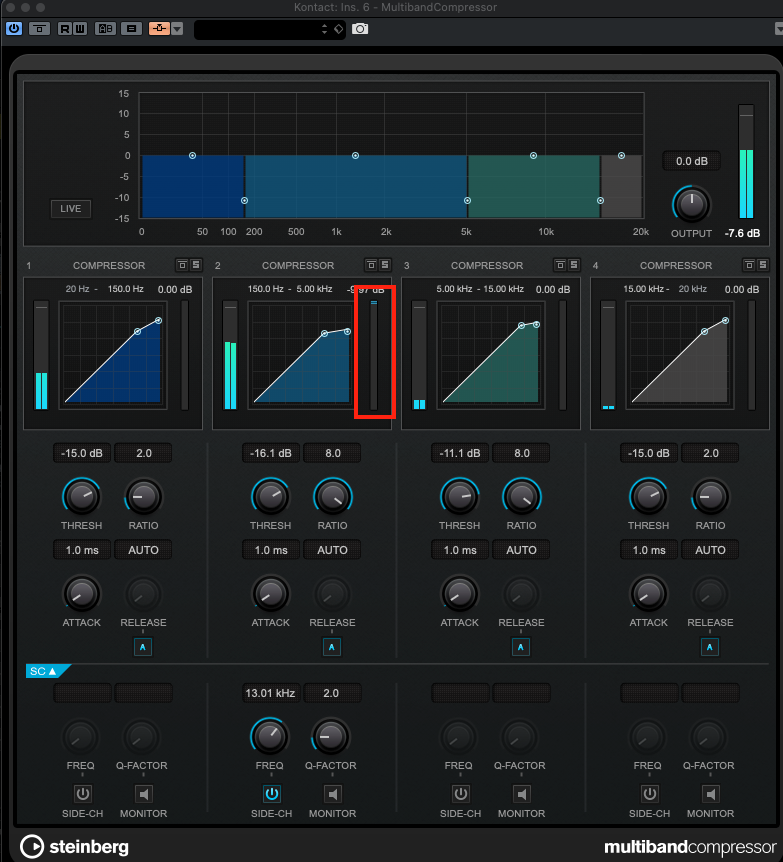Click band 1 RATIO knob
Viewport: 783px width, 862px height.
pyautogui.click(x=144, y=496)
